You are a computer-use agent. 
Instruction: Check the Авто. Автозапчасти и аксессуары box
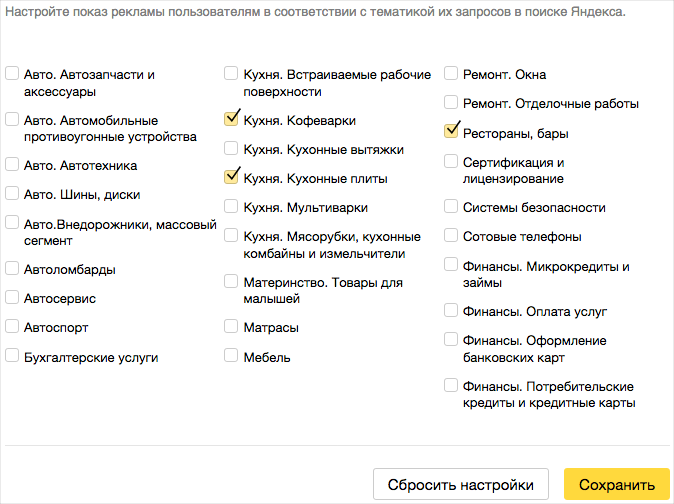[12, 73]
